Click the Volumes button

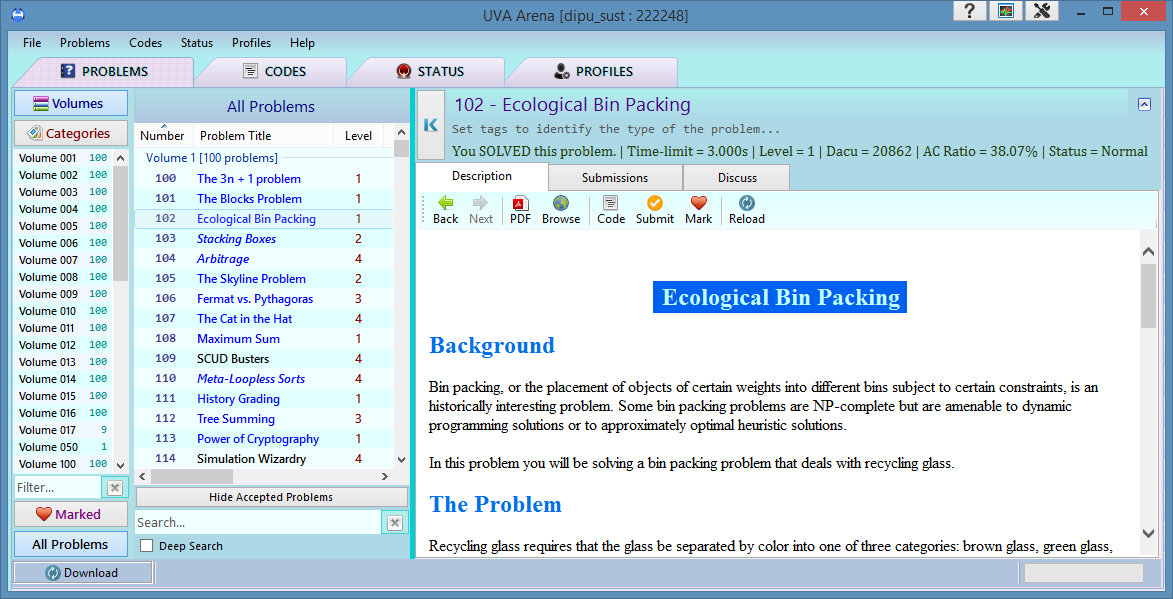tap(71, 103)
